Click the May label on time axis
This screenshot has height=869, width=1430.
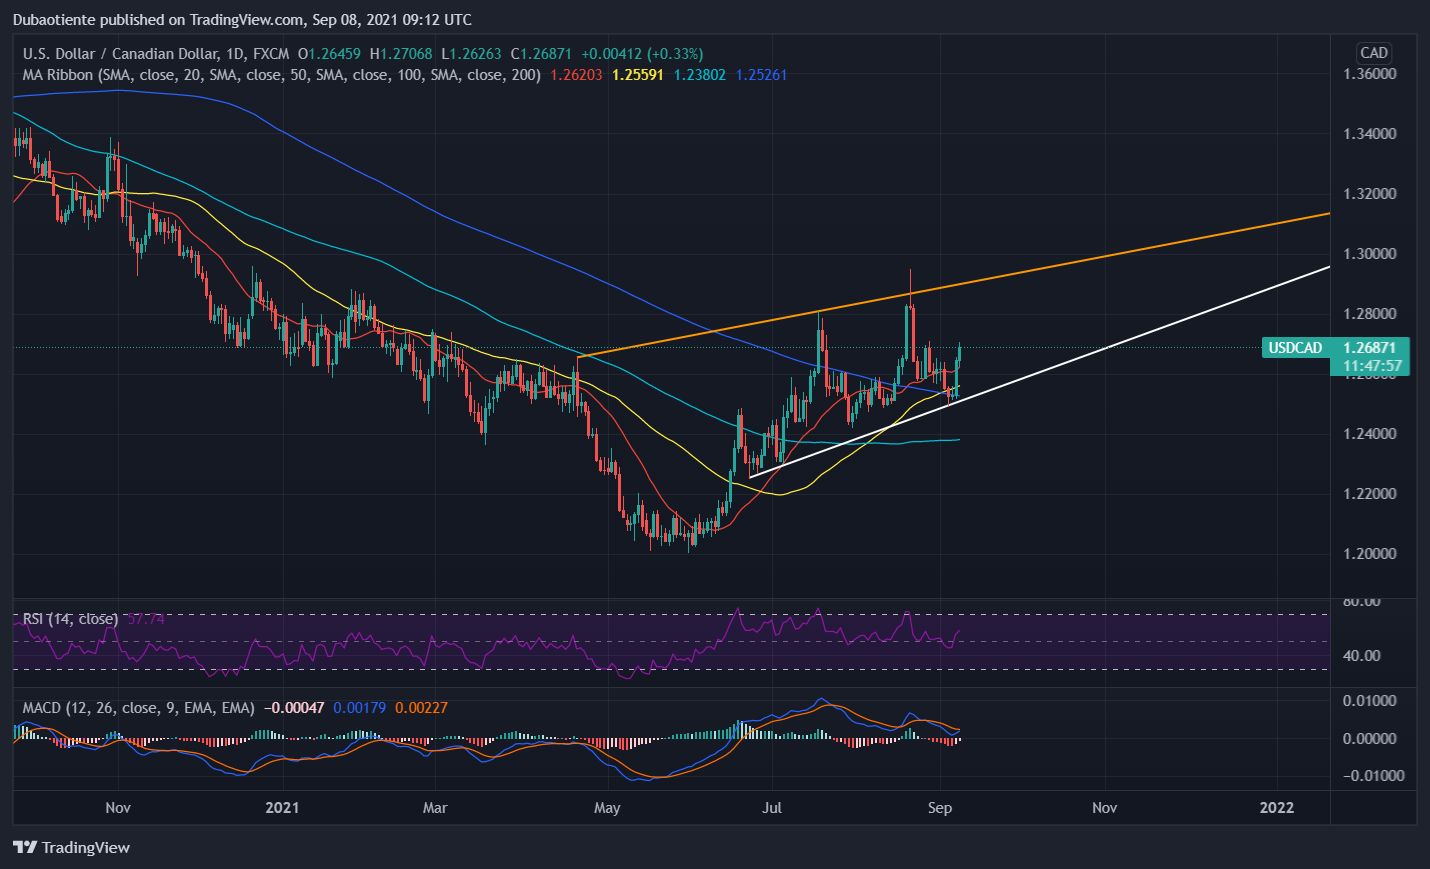[607, 808]
